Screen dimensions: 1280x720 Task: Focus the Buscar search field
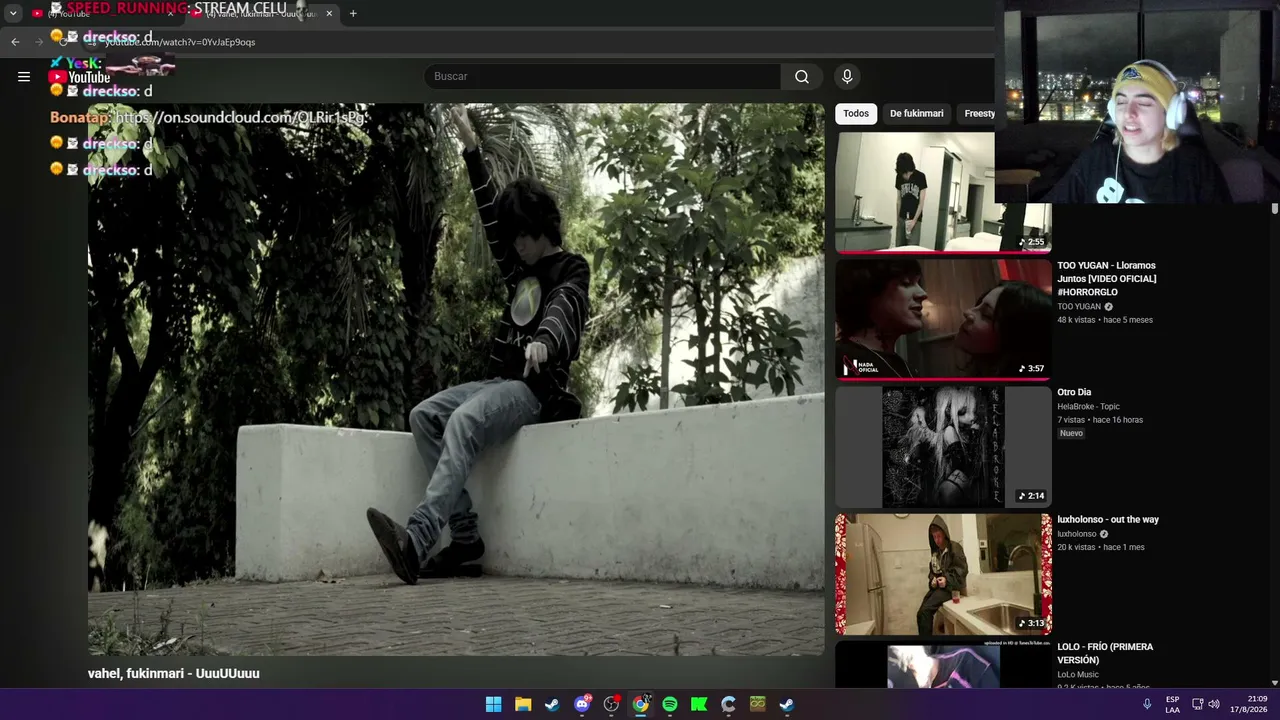tap(602, 76)
